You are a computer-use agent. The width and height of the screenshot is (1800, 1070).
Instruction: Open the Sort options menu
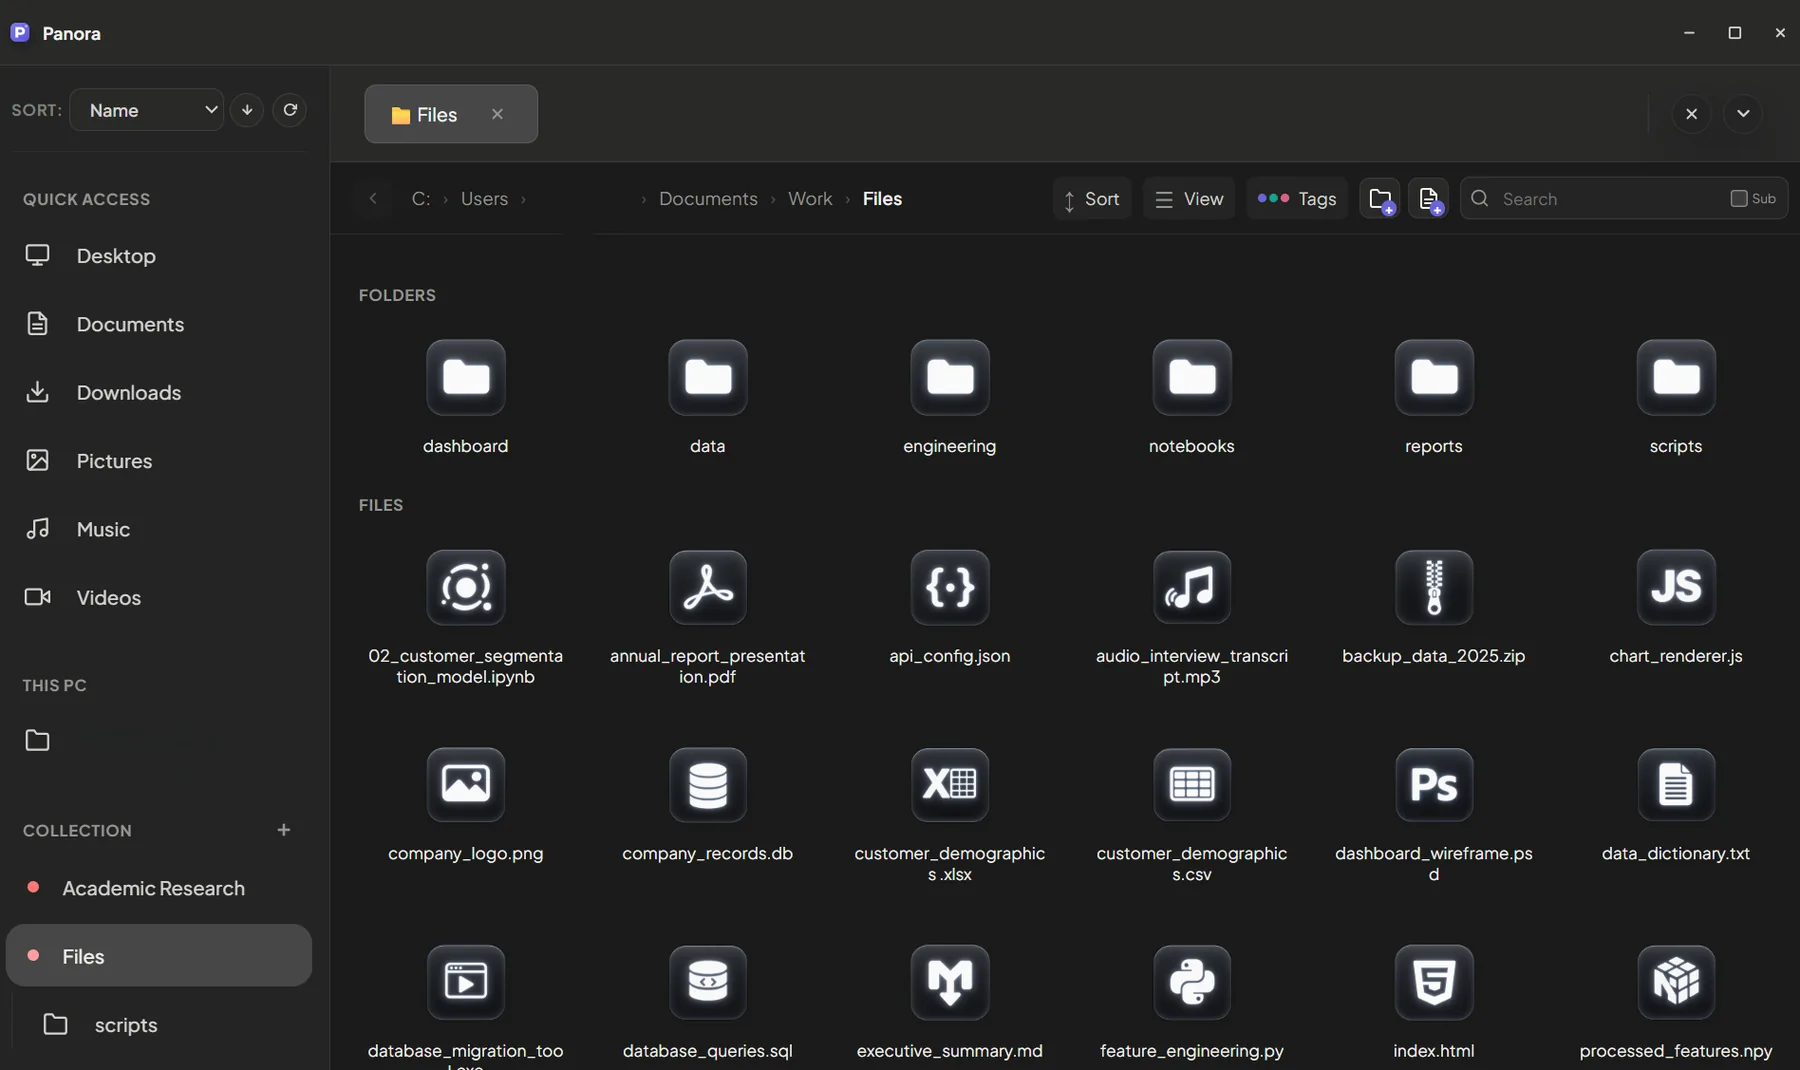click(x=1092, y=199)
